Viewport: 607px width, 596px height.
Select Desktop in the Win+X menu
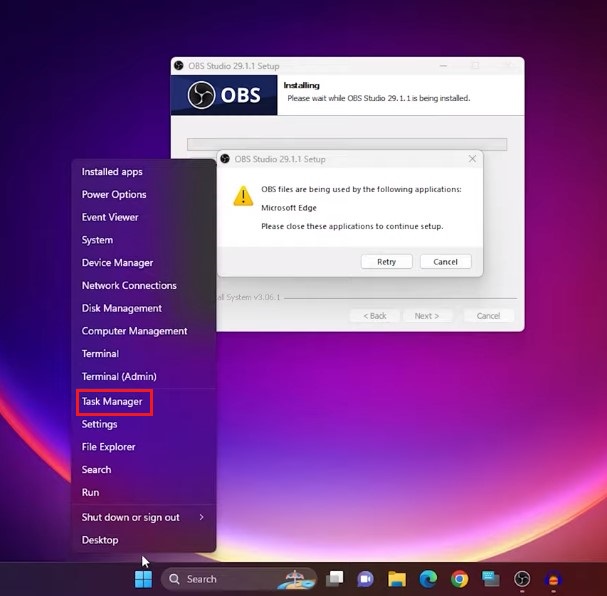coord(143,540)
